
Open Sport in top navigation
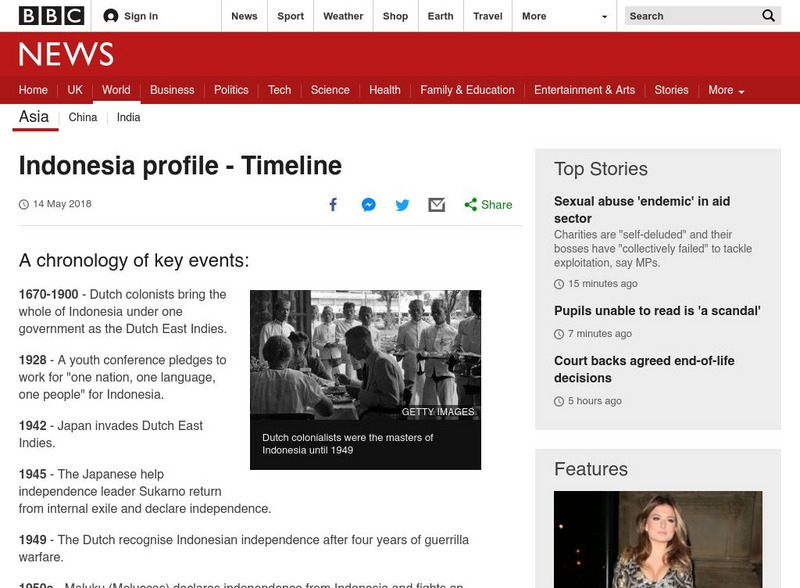click(290, 16)
